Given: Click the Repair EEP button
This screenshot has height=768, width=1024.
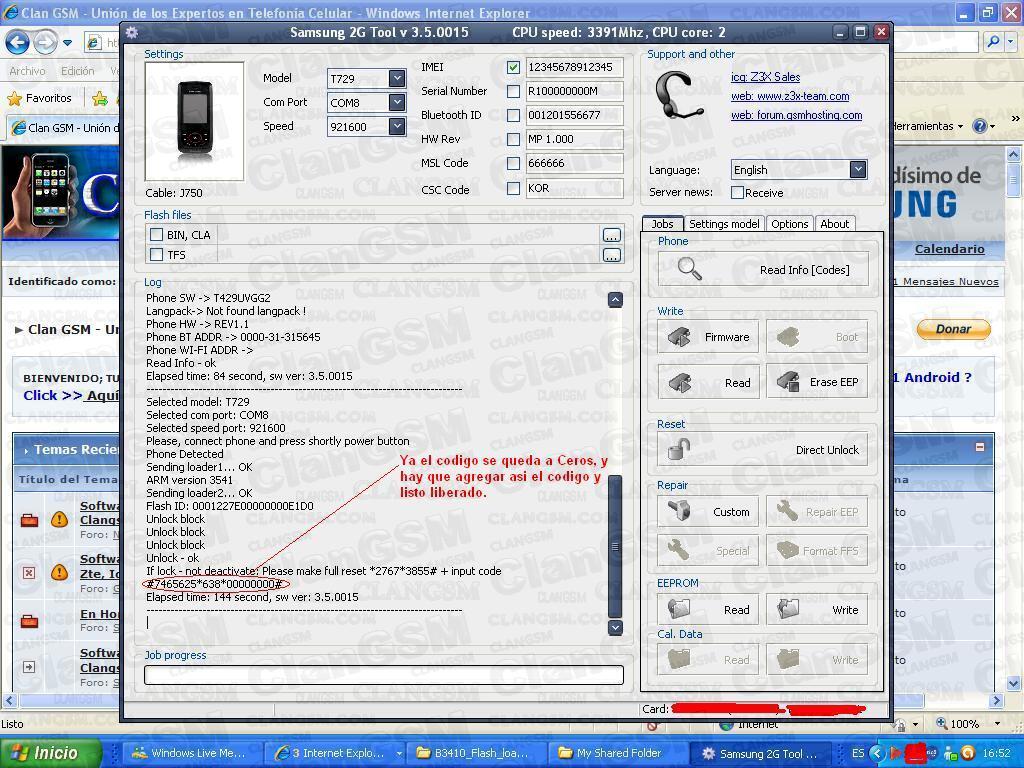Looking at the screenshot, I should pos(817,511).
